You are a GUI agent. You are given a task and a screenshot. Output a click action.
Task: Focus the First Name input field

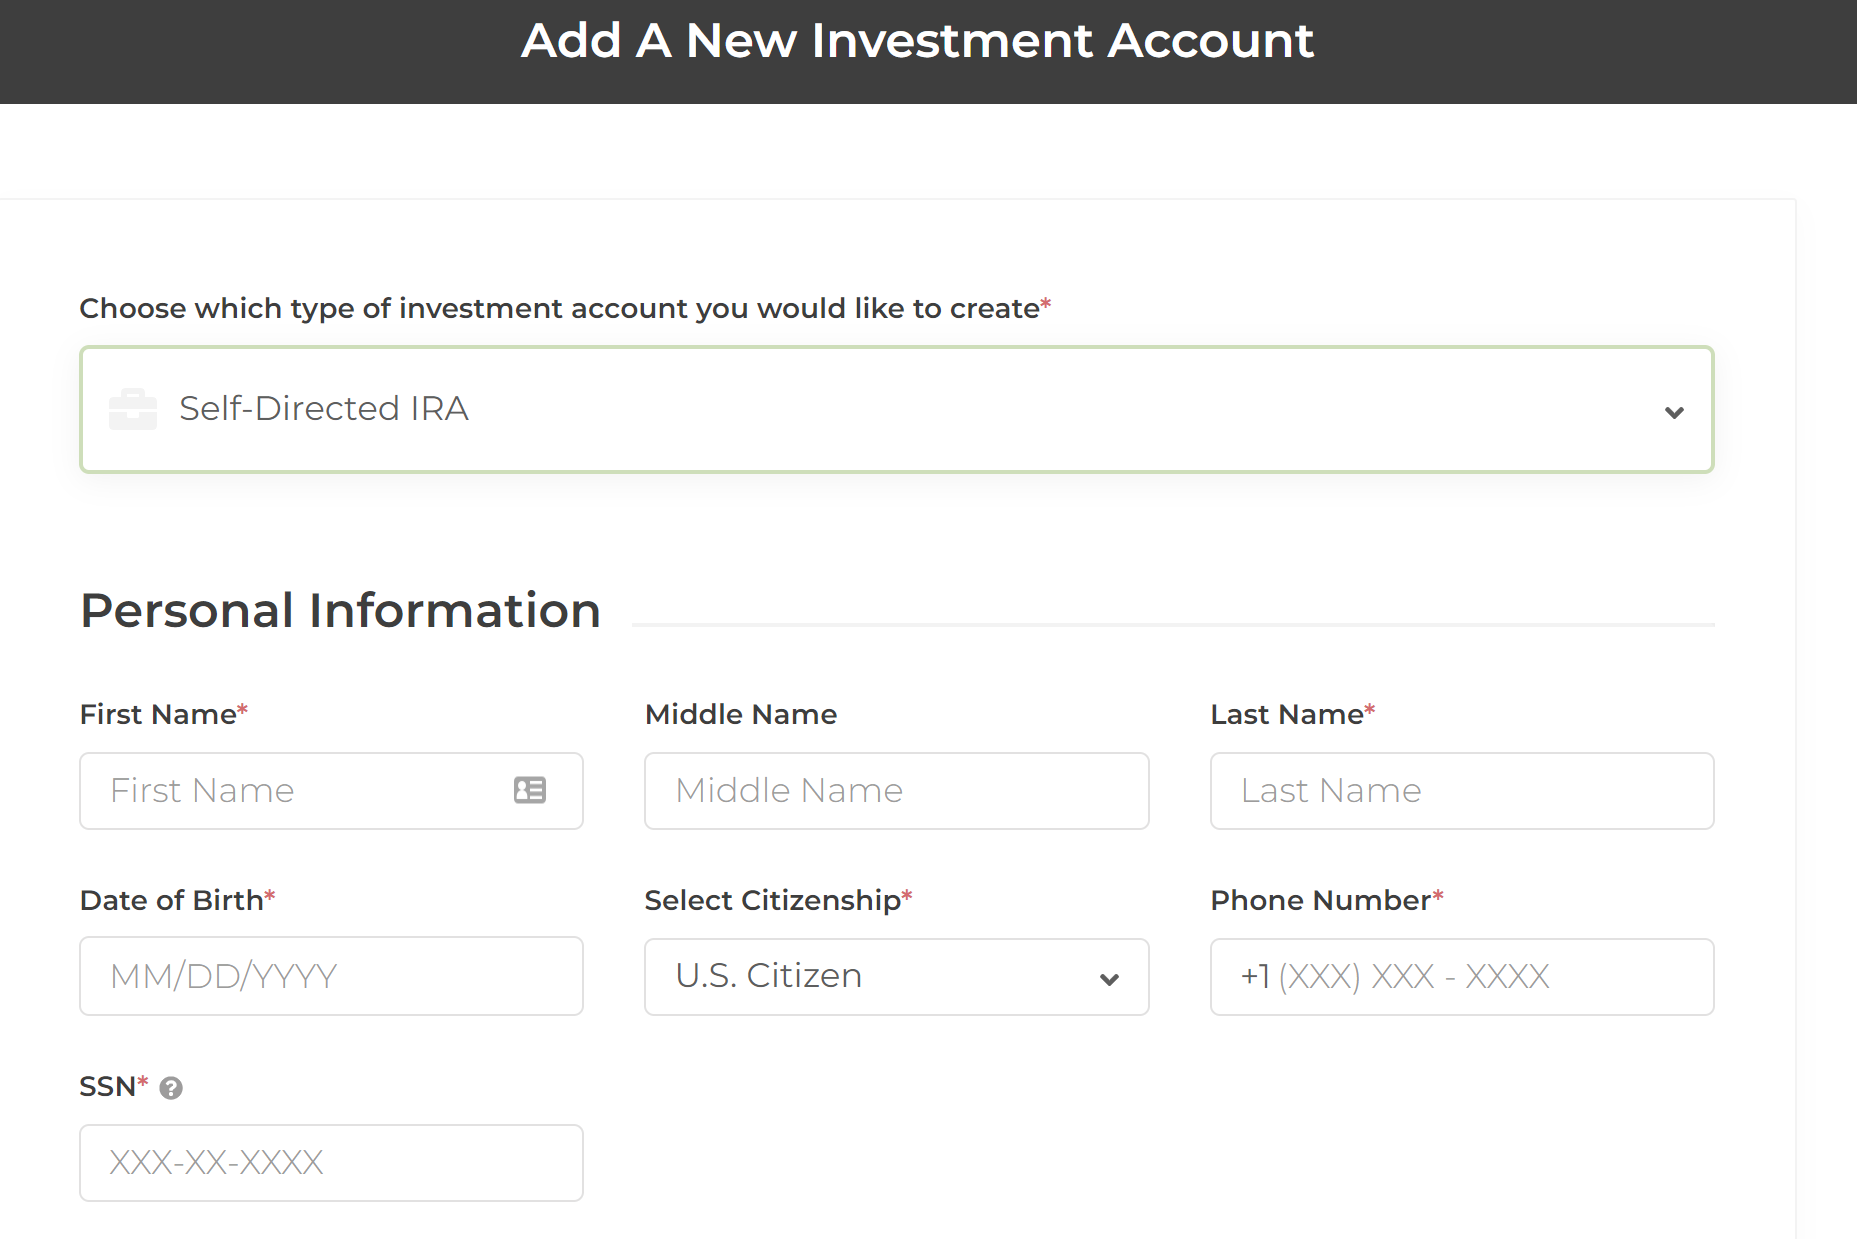300,790
